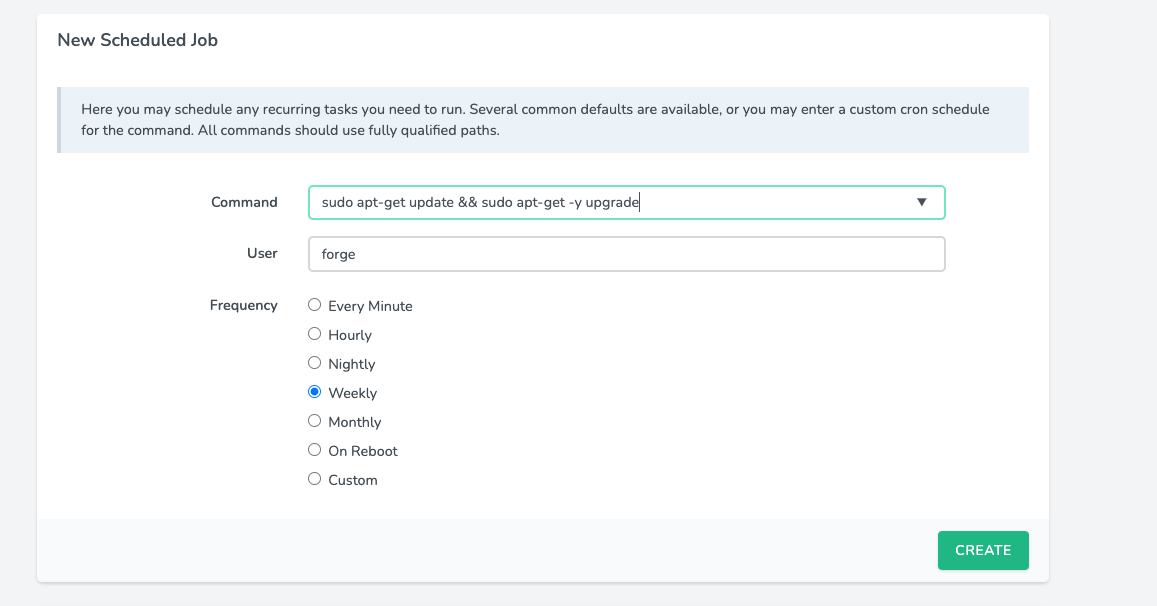Click the 'Every Minute' label text
The height and width of the screenshot is (606, 1157).
pos(370,306)
